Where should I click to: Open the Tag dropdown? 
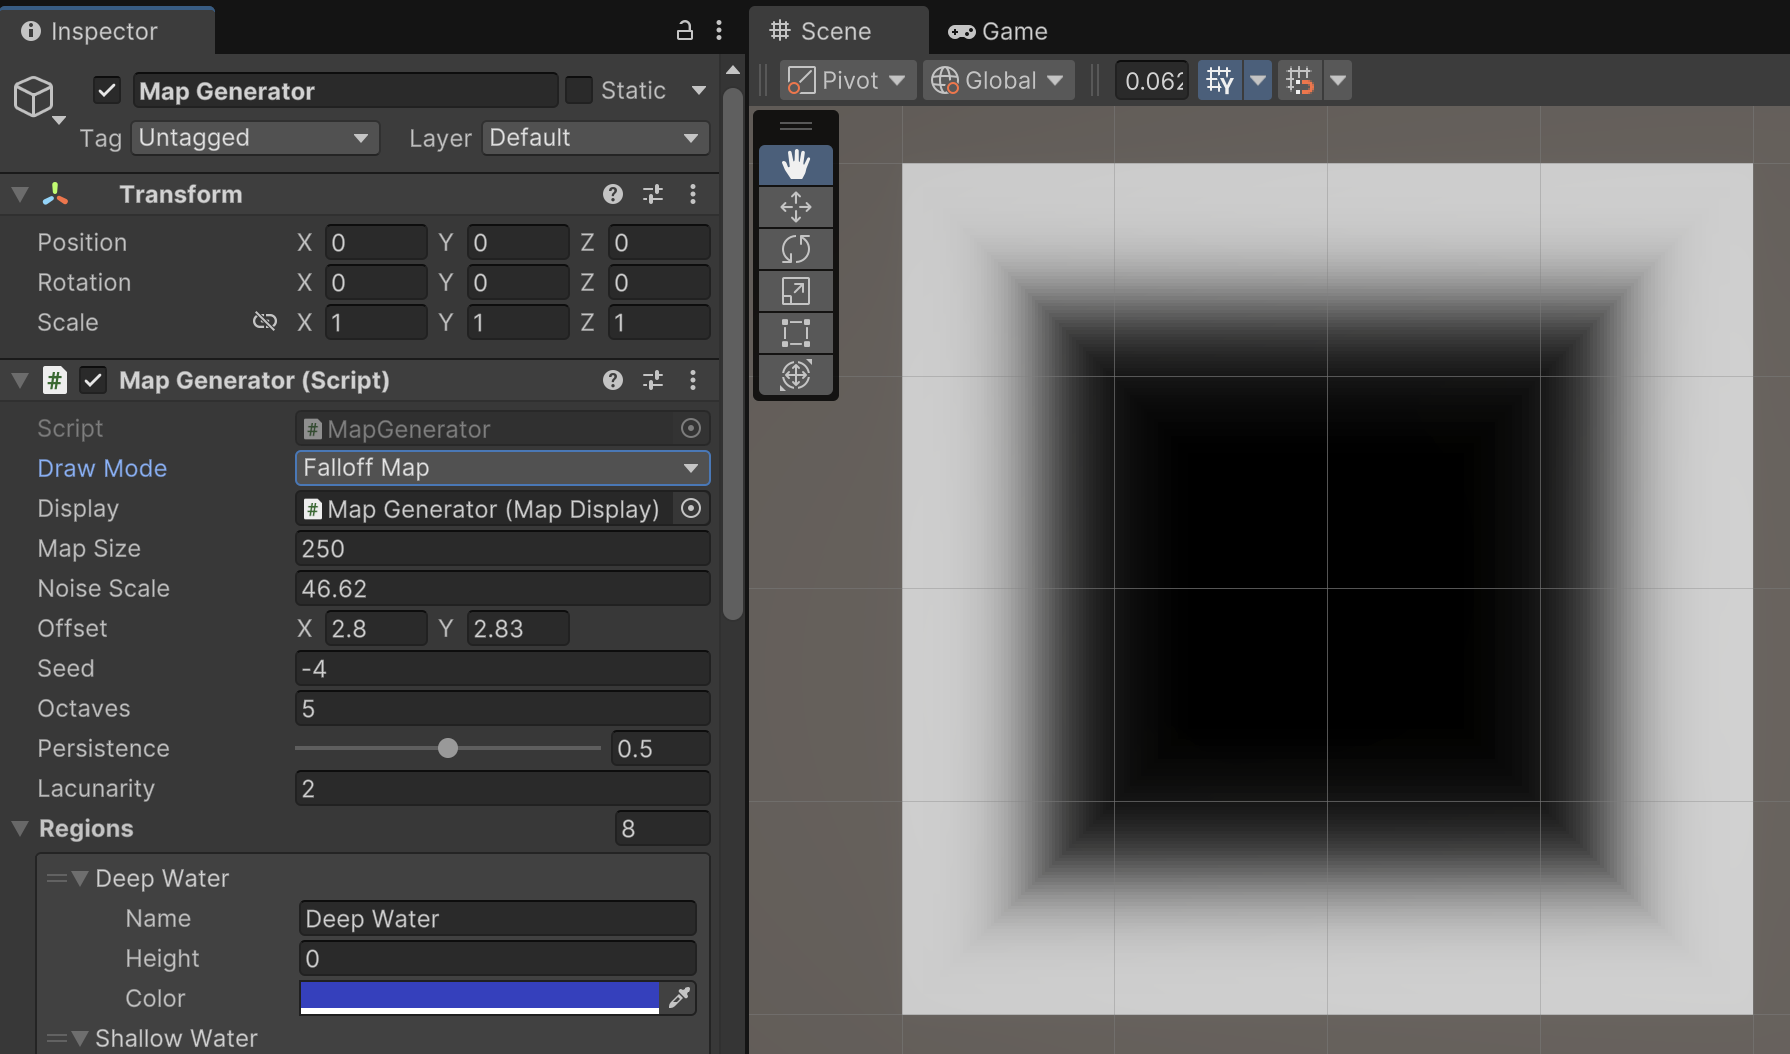coord(255,138)
